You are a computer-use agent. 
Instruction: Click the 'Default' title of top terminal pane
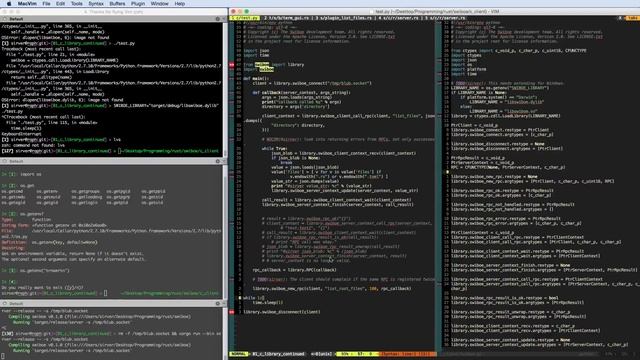pos(16,19)
